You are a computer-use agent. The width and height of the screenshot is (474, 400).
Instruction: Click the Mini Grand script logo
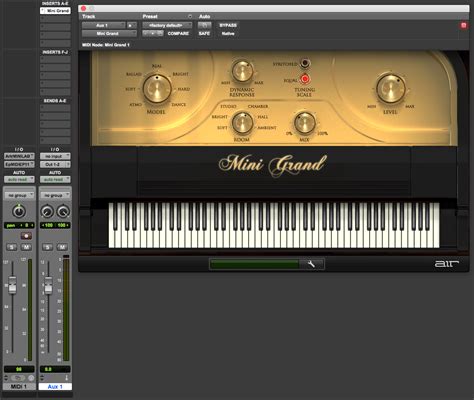point(273,165)
